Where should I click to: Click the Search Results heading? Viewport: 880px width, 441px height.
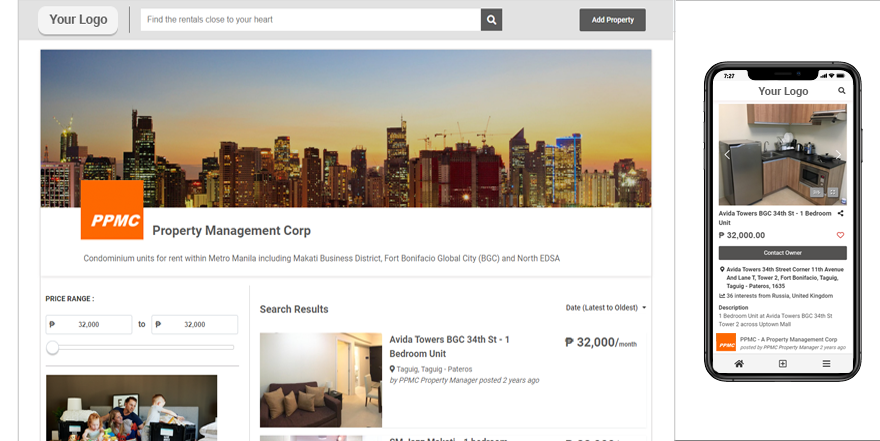tap(294, 309)
